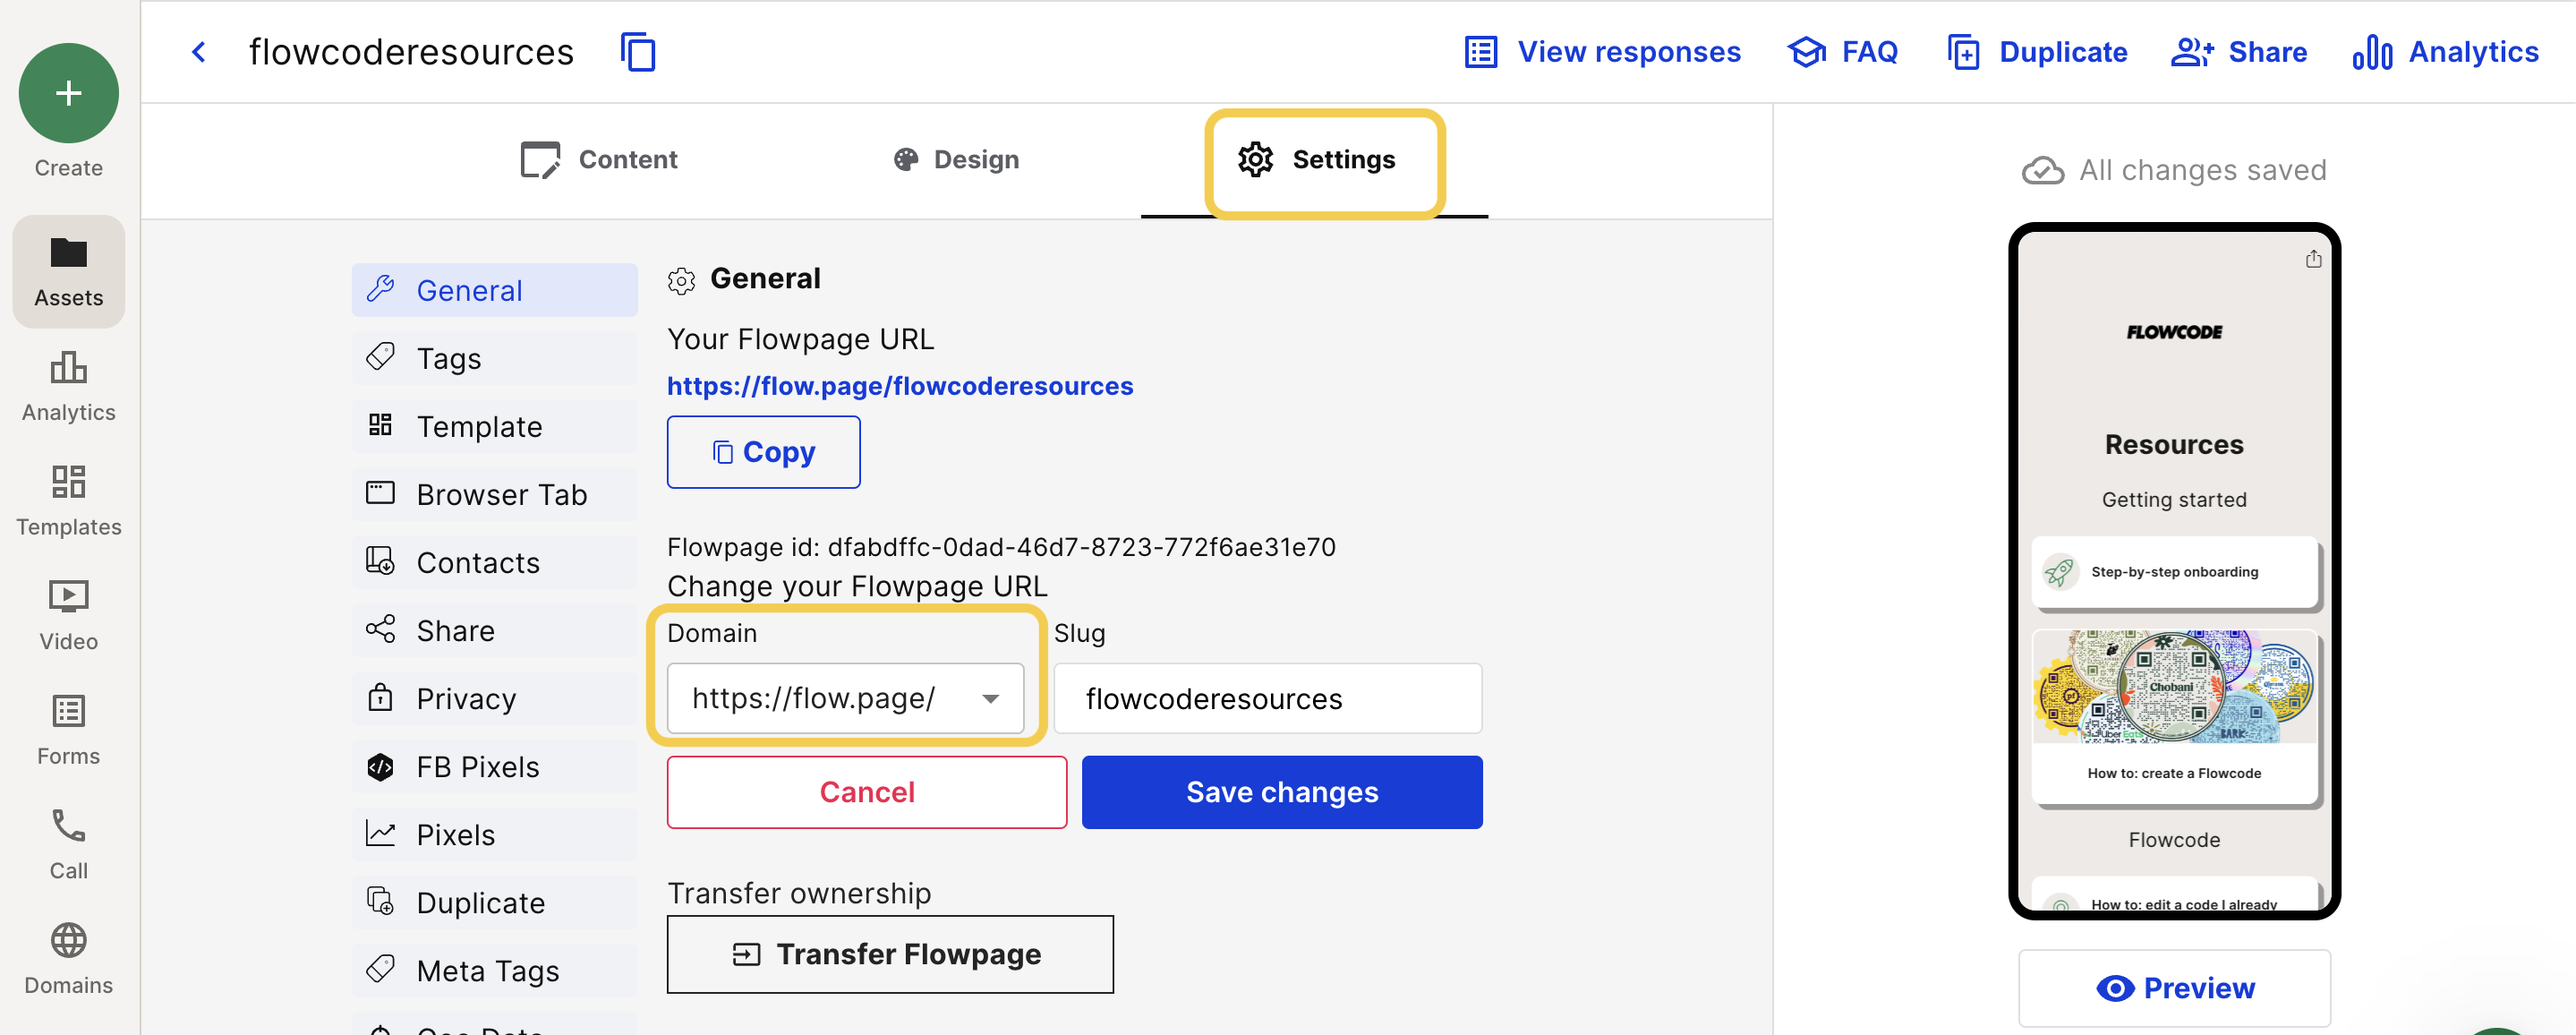
Task: Open View responses
Action: pyautogui.click(x=1602, y=52)
